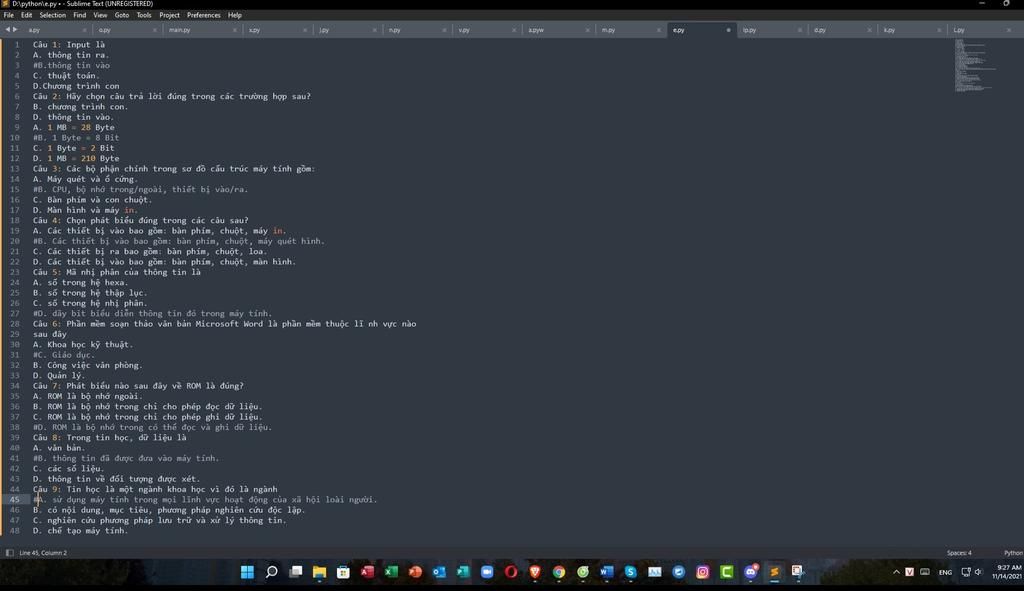The height and width of the screenshot is (591, 1024).
Task: Open the Find menu
Action: point(79,15)
